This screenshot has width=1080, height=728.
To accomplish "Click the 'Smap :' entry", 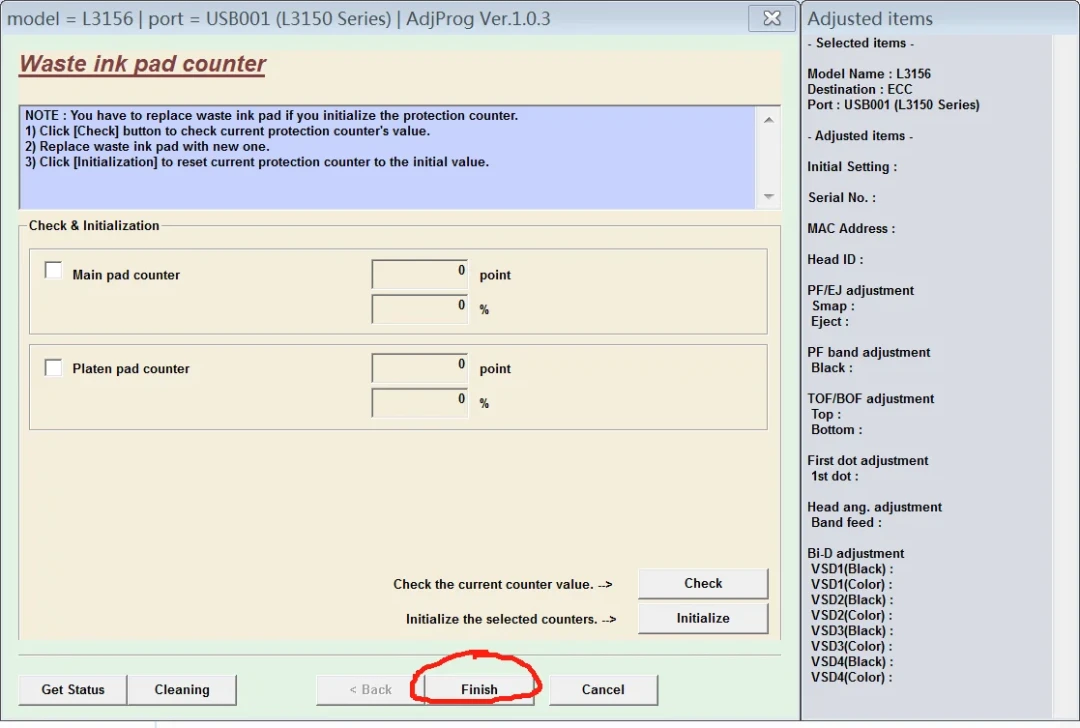I will pos(833,306).
